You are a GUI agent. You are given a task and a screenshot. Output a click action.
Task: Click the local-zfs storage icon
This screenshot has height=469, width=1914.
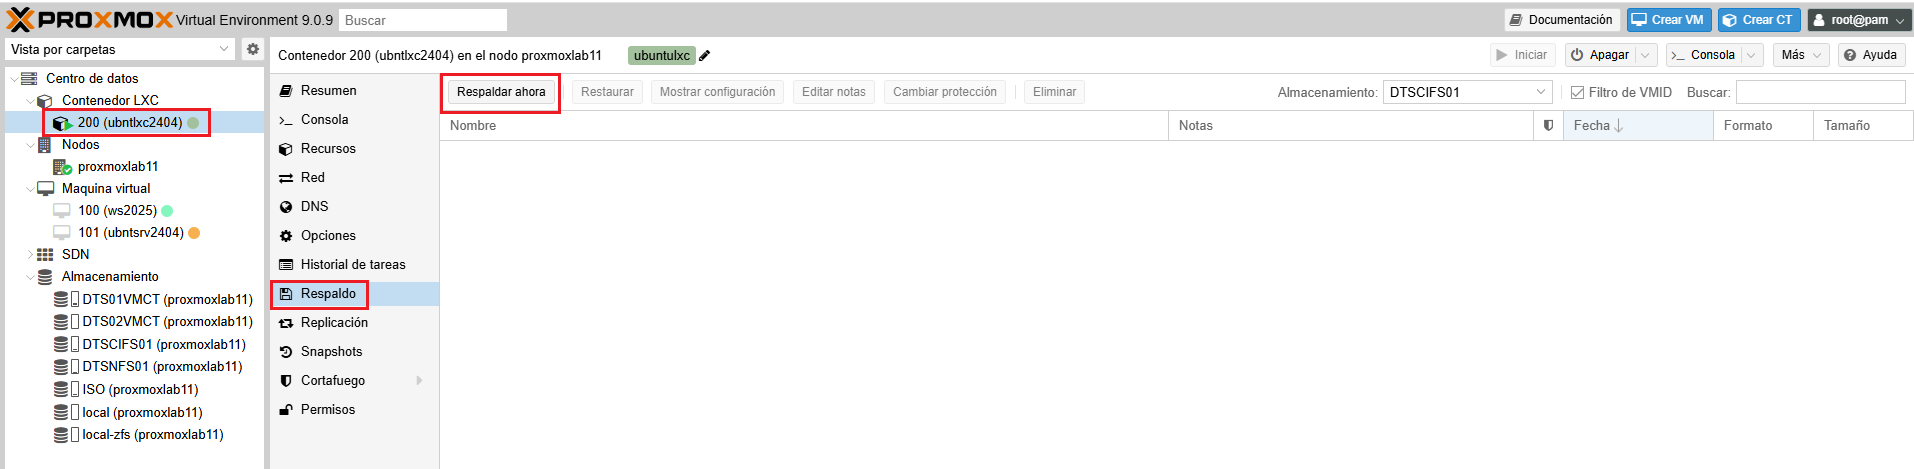[66, 435]
